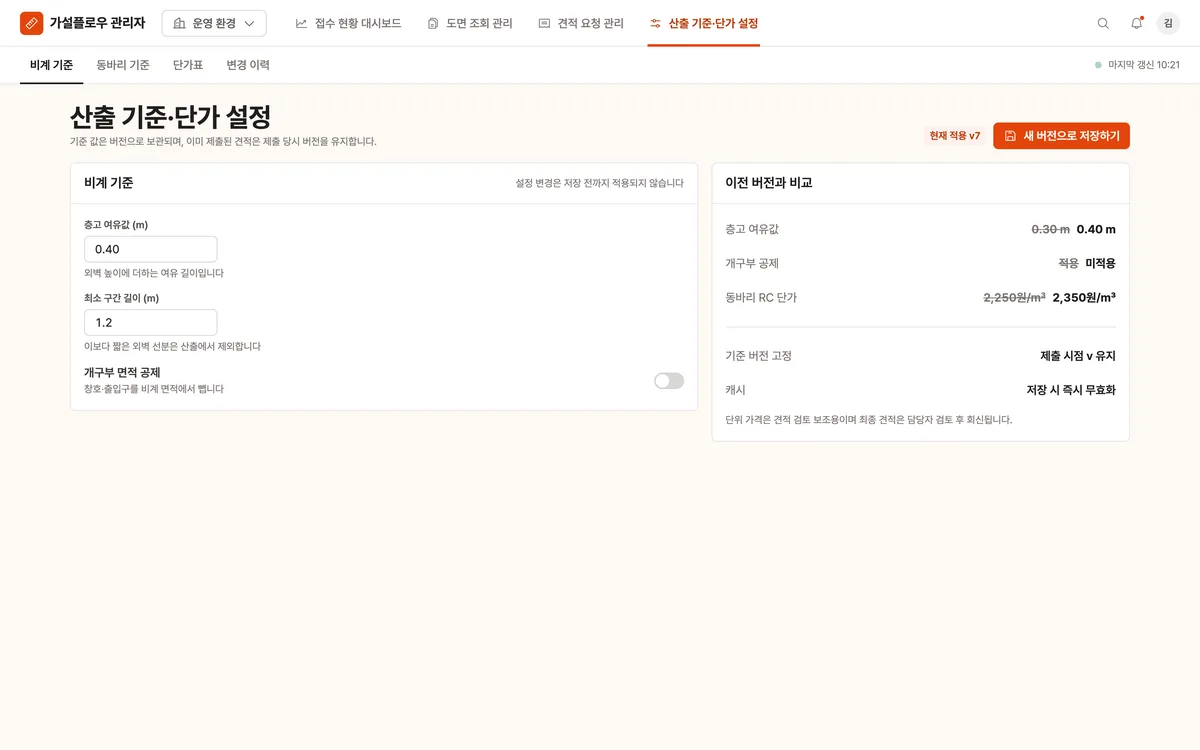Click the search magnifier icon

pos(1103,23)
